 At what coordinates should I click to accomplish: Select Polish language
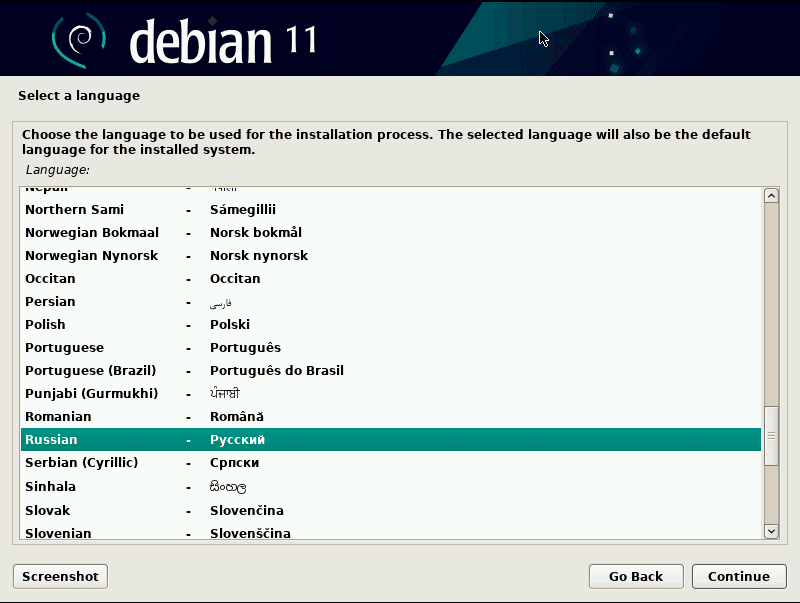[391, 324]
